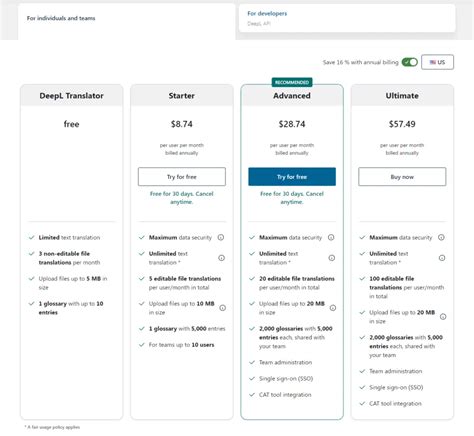This screenshot has height=436, width=474.
Task: Open the US country selector
Action: [x=437, y=62]
